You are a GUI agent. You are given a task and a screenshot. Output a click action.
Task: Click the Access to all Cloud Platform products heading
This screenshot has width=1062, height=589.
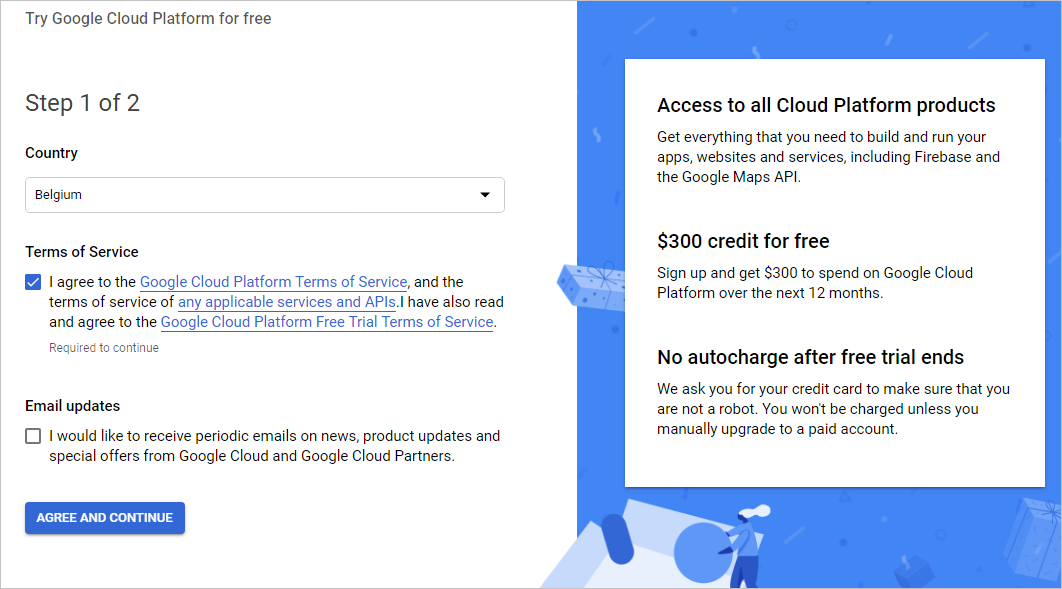(826, 105)
